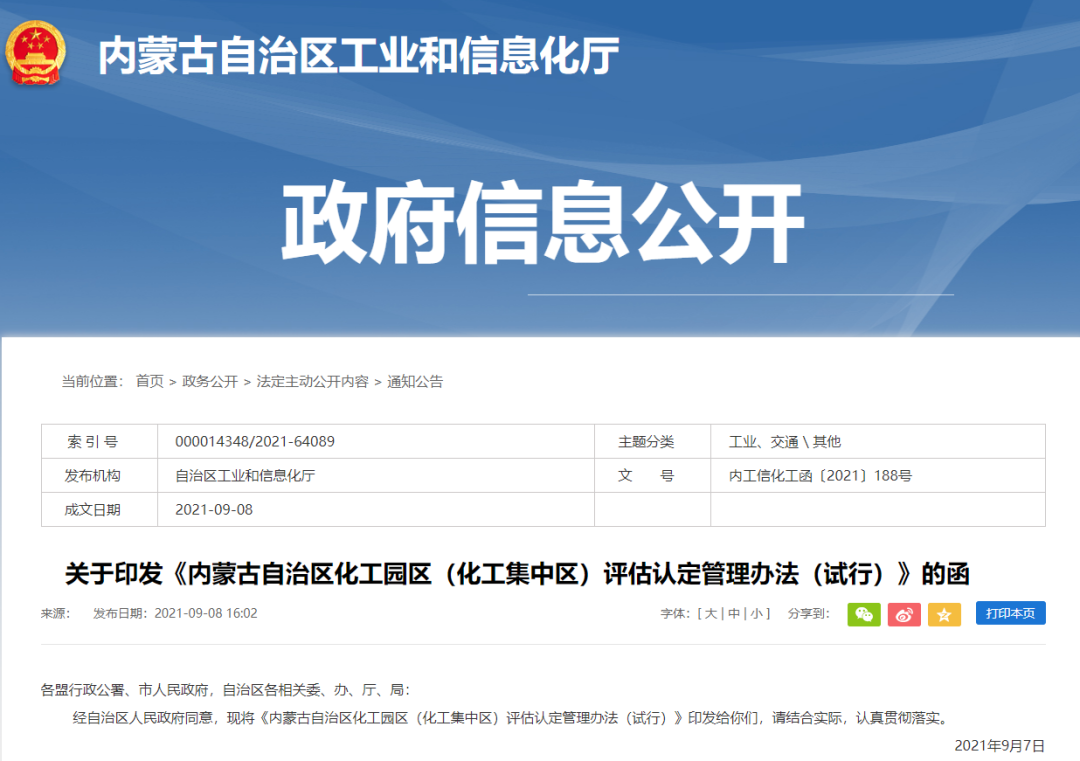Click the national emblem logo
Image resolution: width=1080 pixels, height=761 pixels.
36,55
